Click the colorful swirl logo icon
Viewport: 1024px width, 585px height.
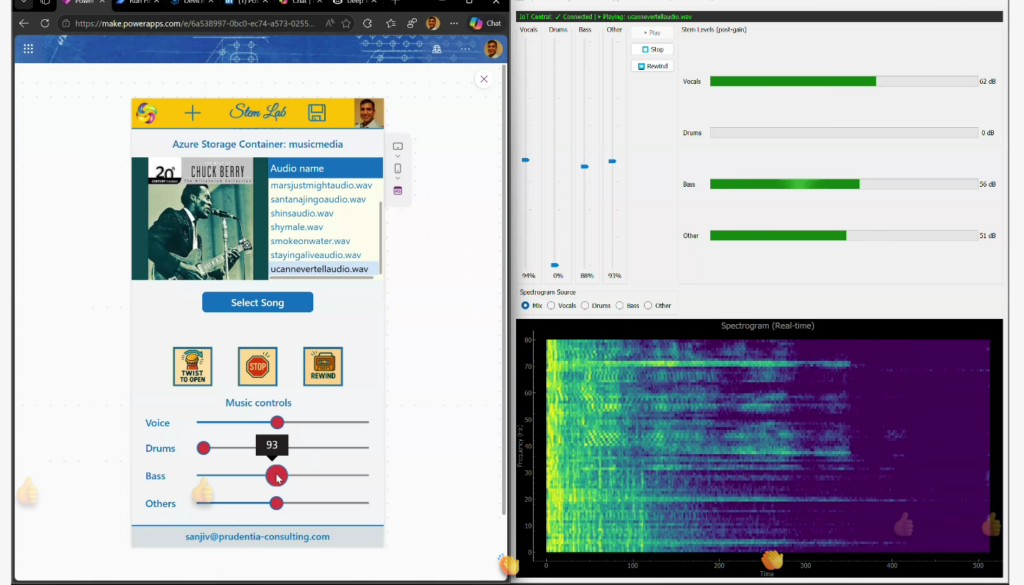tap(146, 113)
